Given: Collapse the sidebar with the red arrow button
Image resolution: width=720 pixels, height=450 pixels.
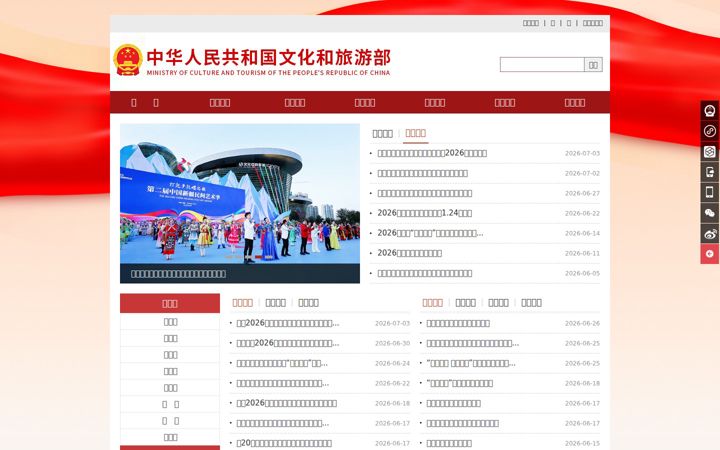Looking at the screenshot, I should (709, 254).
